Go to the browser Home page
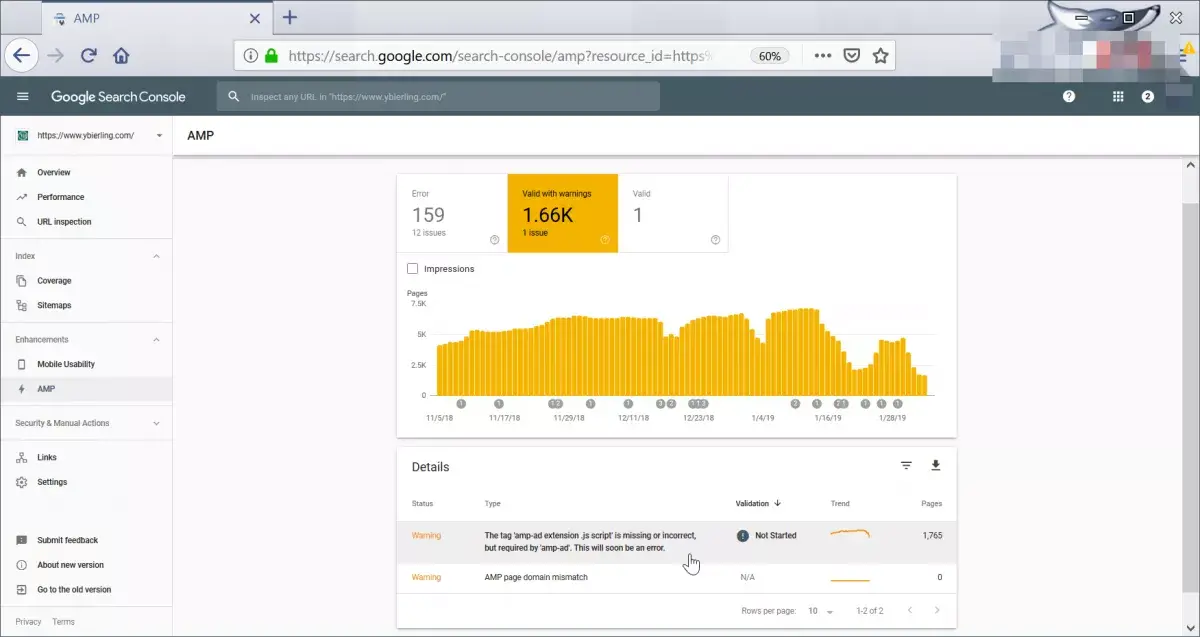 pos(121,56)
